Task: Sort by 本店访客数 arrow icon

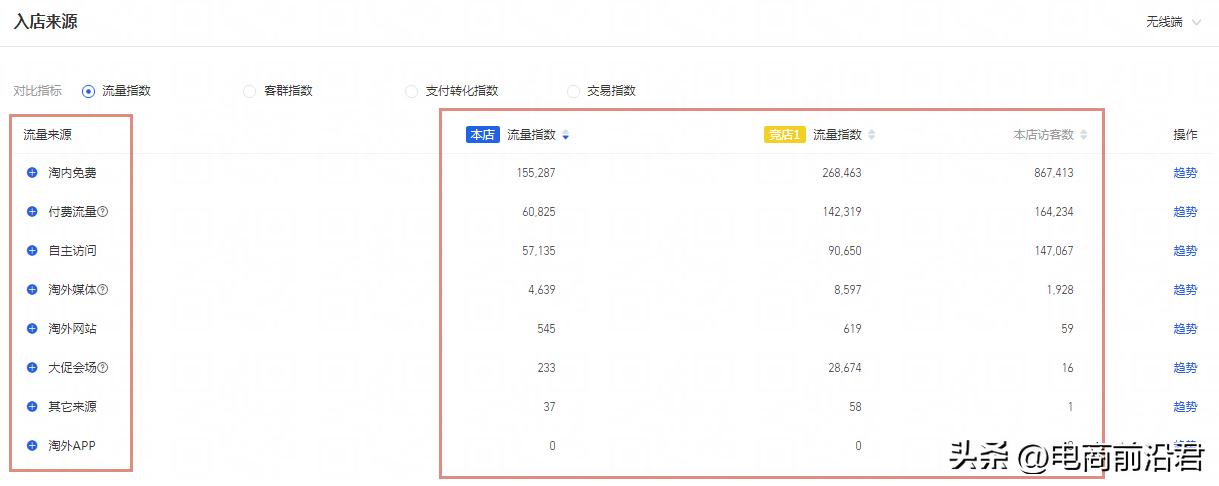Action: [x=1084, y=135]
